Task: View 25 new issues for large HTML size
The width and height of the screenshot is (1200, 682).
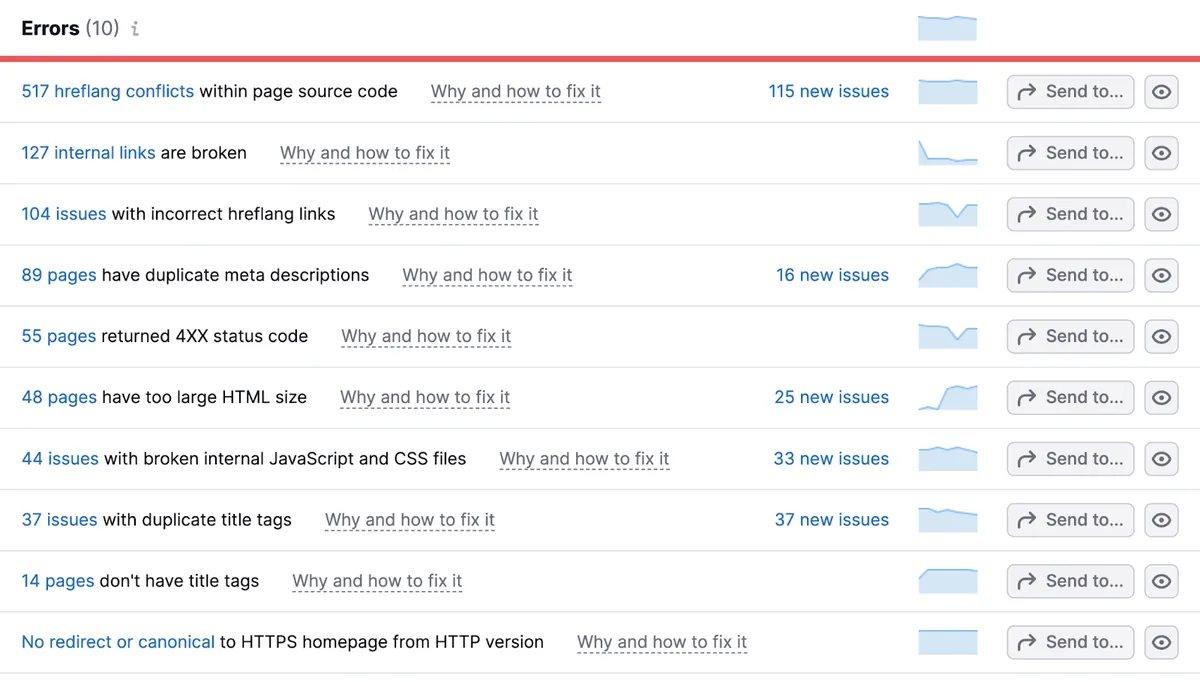Action: click(831, 397)
